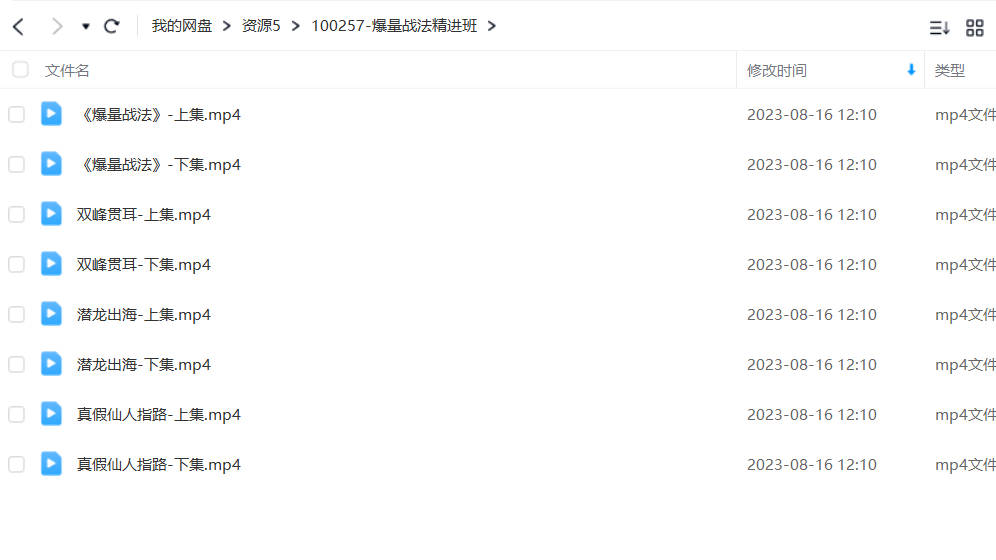Click the video icon for 双峰贯耳-上集.mp4
The height and width of the screenshot is (560, 996).
click(51, 214)
